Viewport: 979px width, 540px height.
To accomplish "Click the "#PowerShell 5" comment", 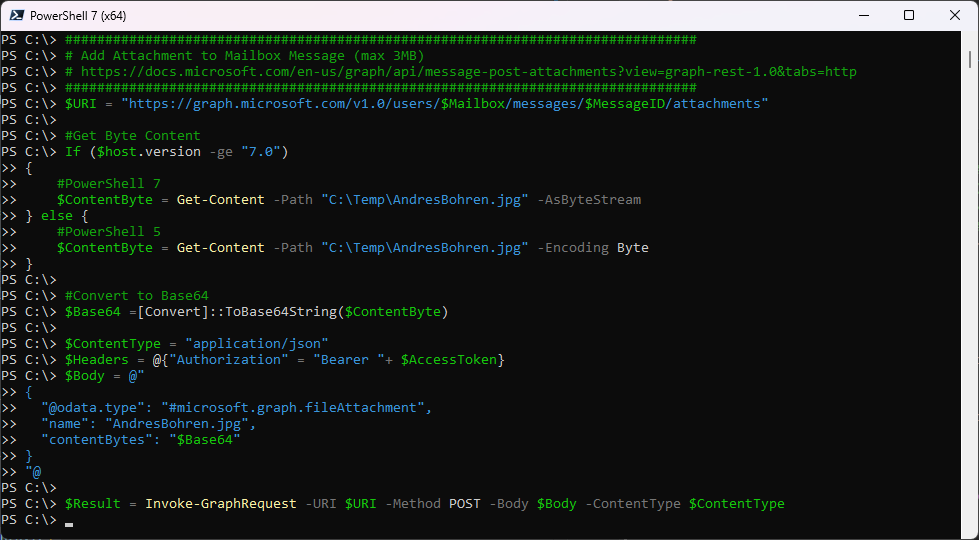I will click(109, 232).
